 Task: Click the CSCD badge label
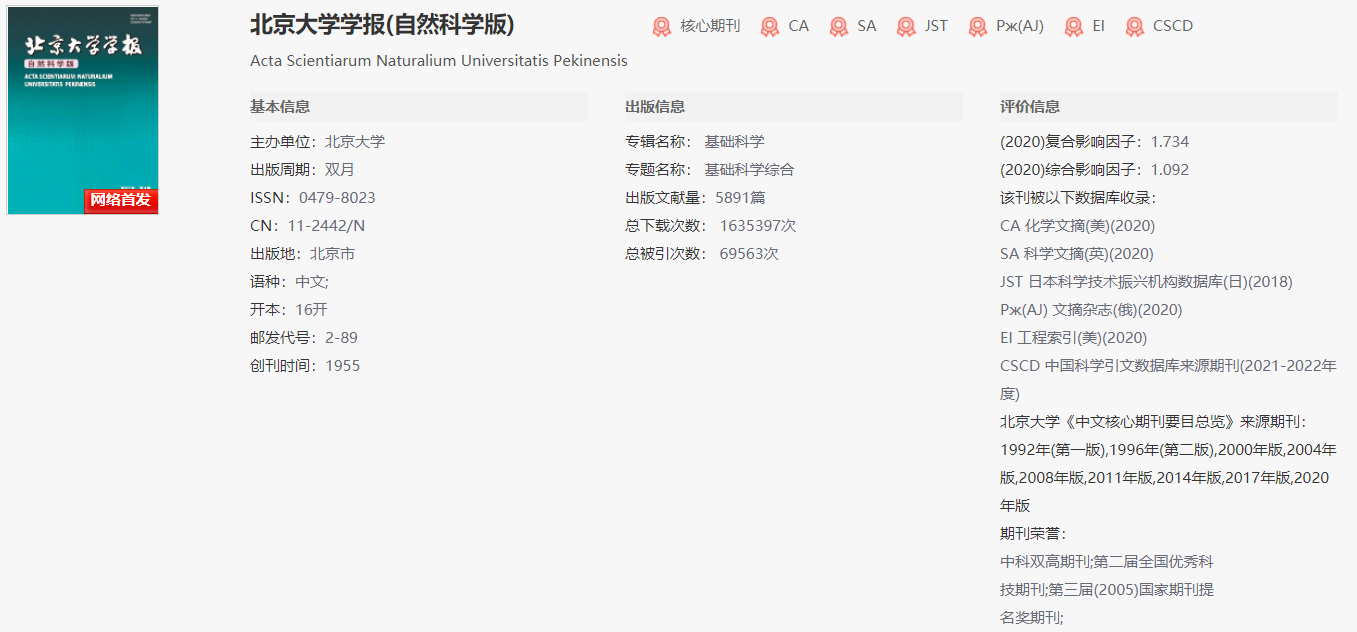coord(1173,26)
